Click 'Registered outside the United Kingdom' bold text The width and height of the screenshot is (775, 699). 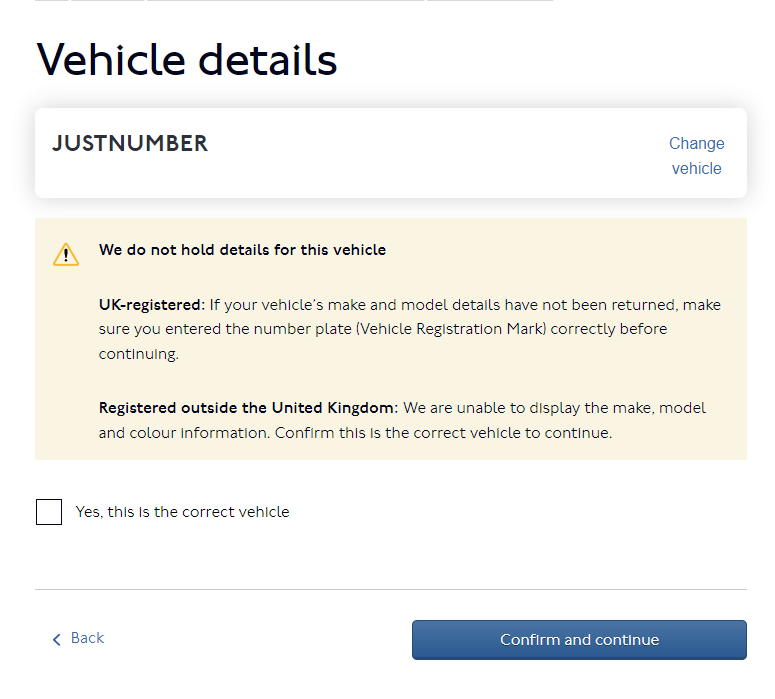248,408
